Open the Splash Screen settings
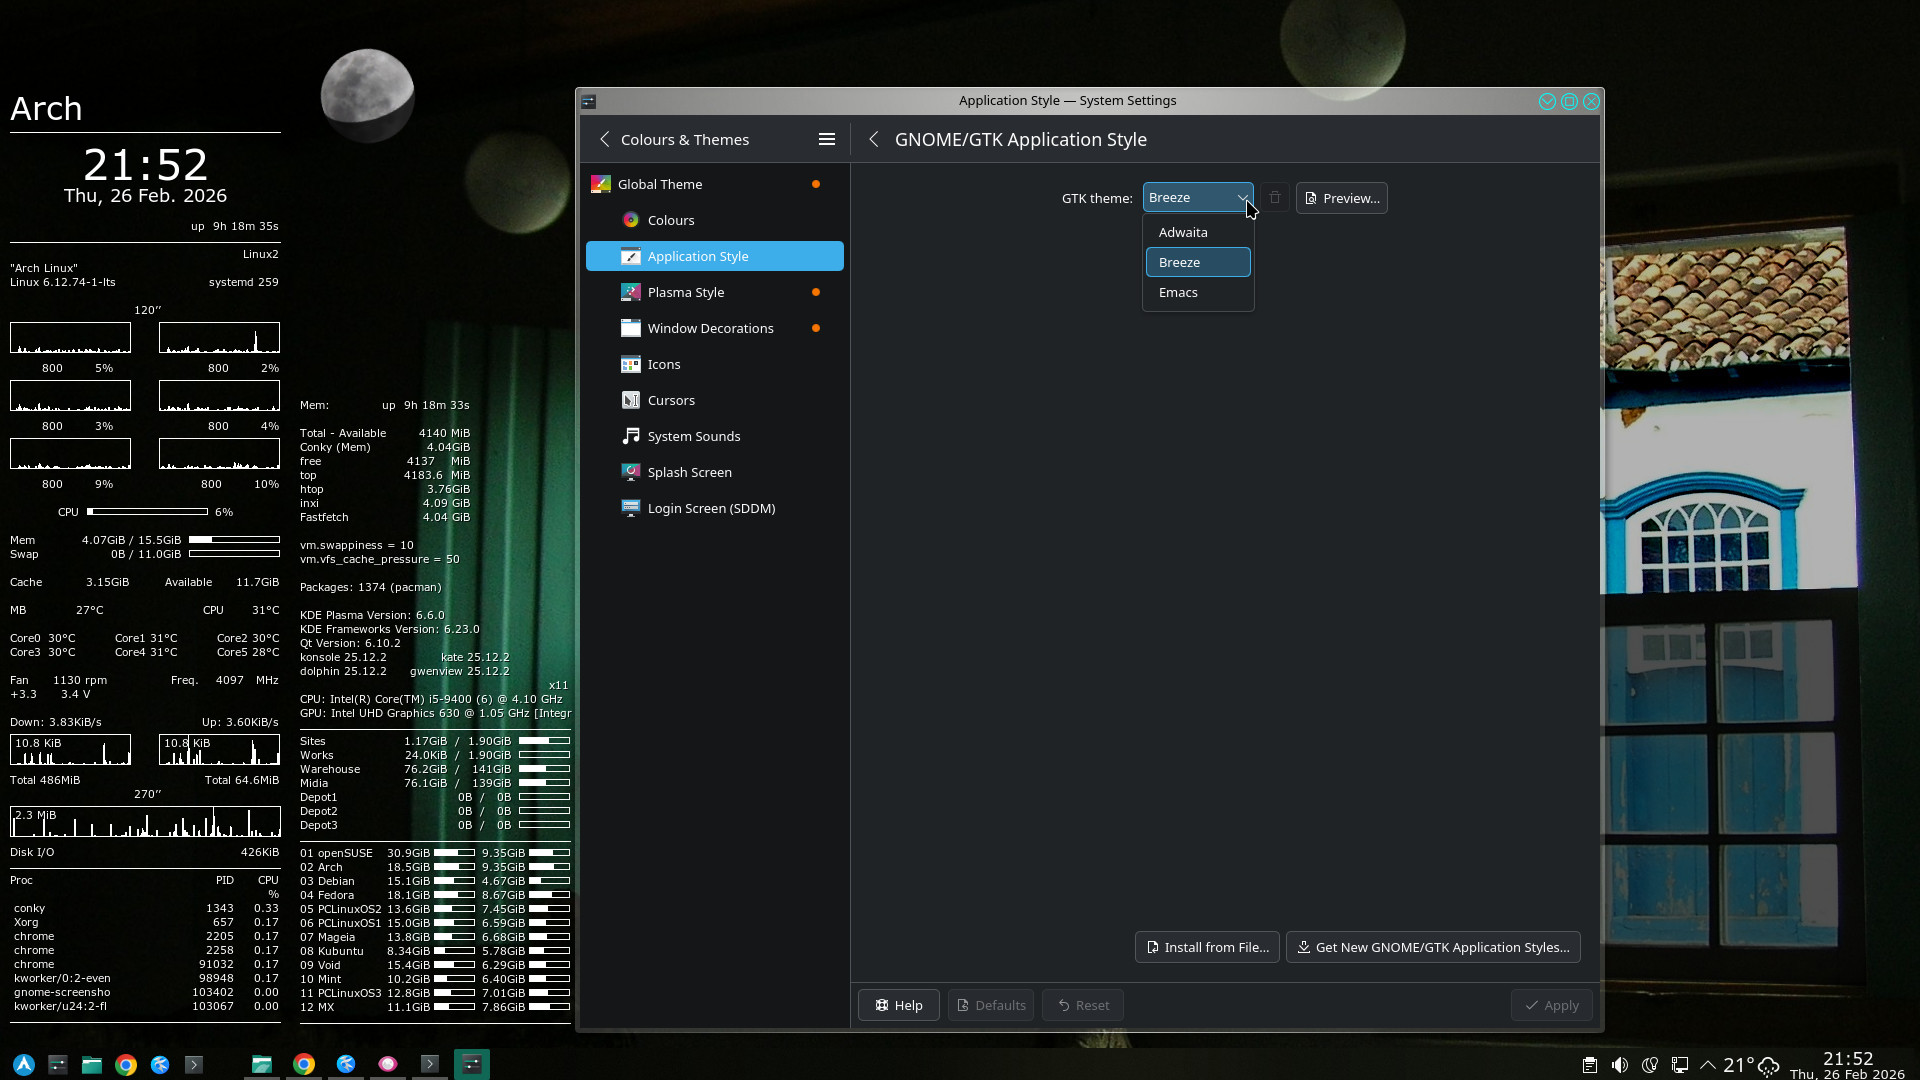 pyautogui.click(x=689, y=473)
